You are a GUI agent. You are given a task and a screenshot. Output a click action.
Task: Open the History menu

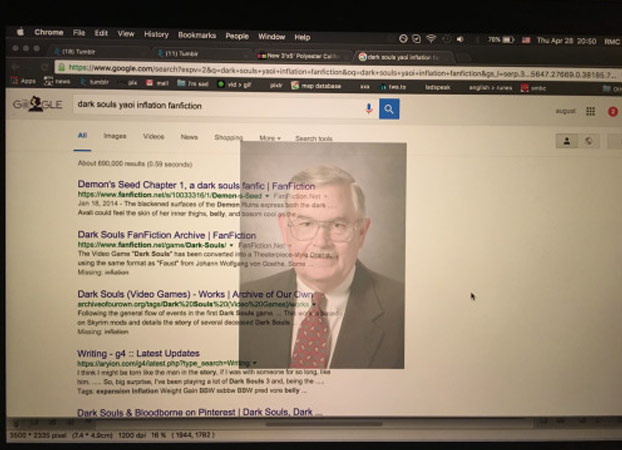tap(156, 35)
